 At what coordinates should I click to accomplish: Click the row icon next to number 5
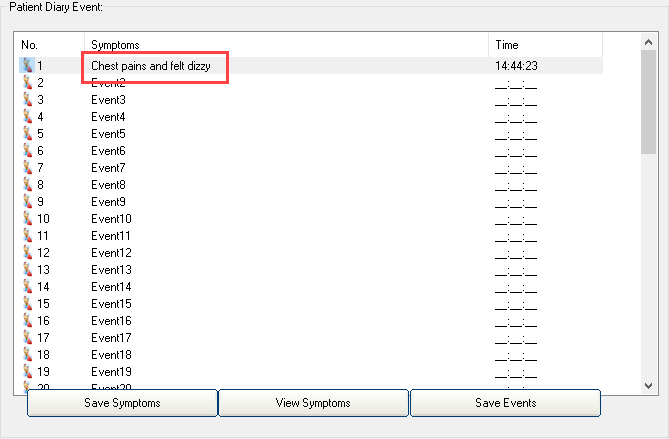(x=27, y=134)
